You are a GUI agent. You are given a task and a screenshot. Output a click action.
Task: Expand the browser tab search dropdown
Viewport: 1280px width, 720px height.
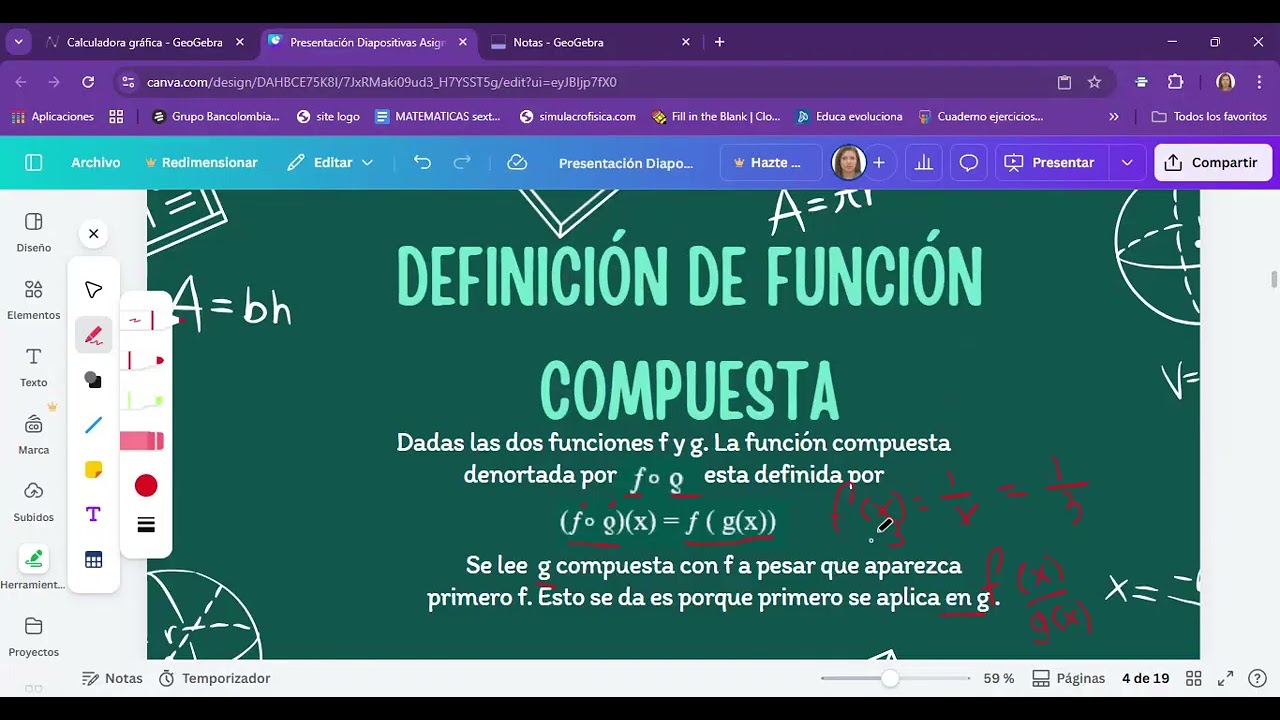click(18, 42)
